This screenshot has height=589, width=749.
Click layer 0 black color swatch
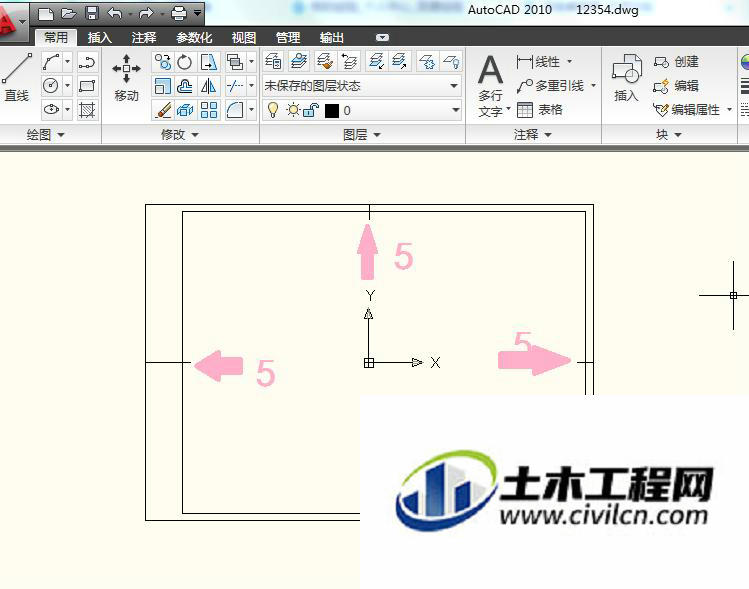[332, 111]
